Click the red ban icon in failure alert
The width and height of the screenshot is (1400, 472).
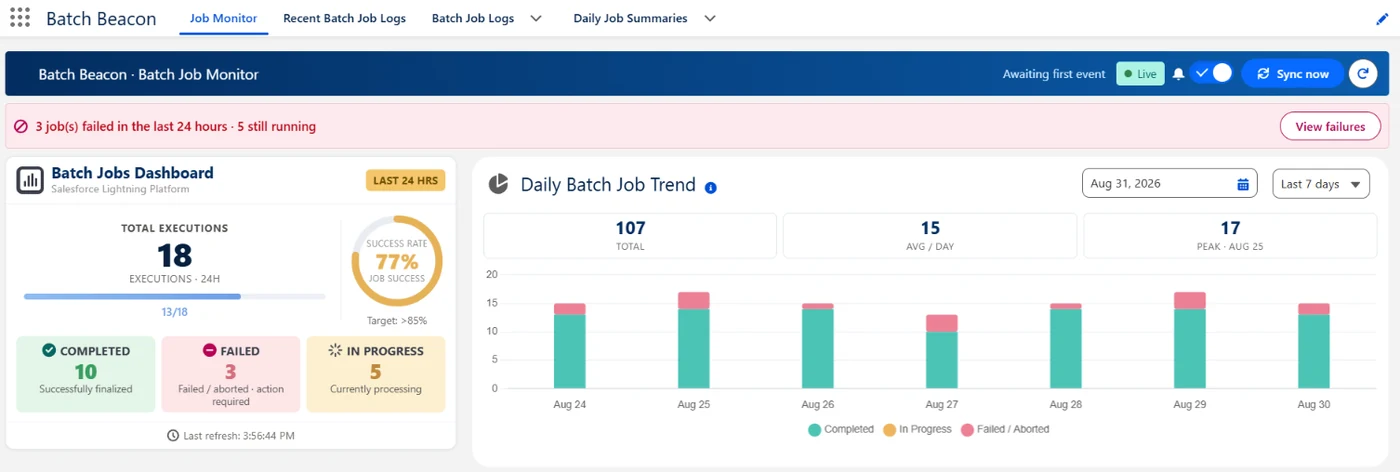pyautogui.click(x=20, y=127)
